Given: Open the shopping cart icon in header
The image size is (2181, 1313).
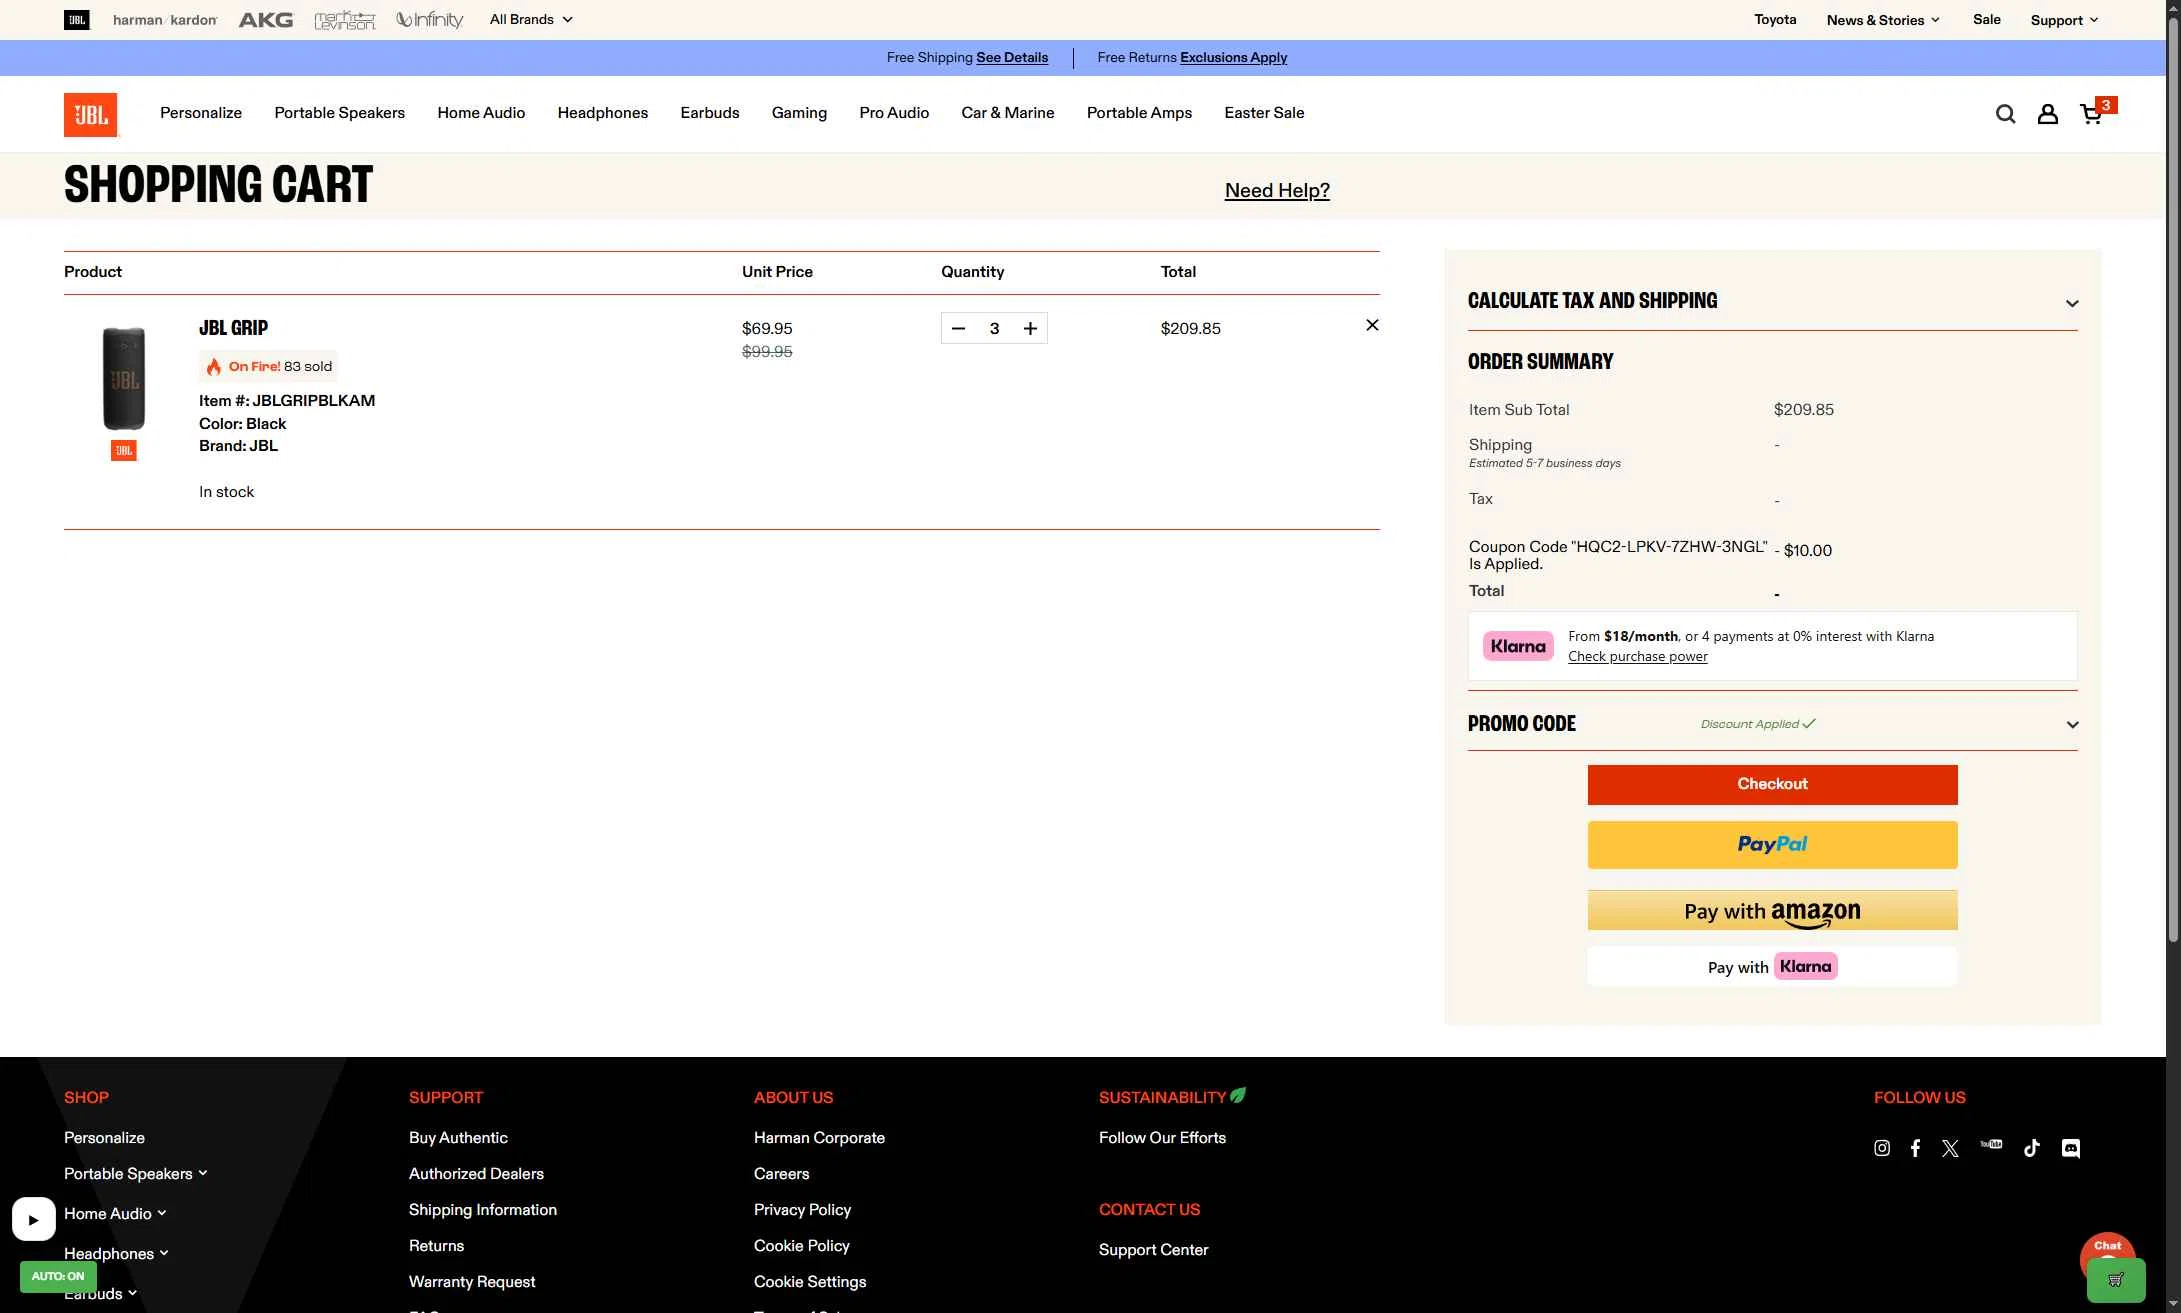Looking at the screenshot, I should tap(2091, 114).
